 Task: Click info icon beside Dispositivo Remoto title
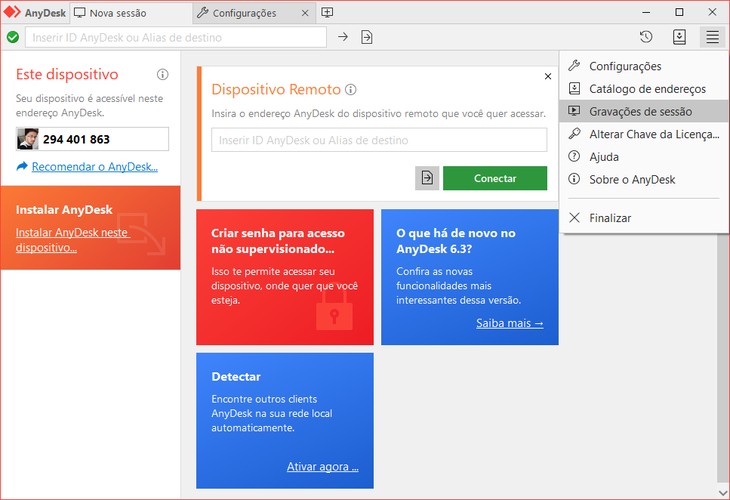click(351, 90)
